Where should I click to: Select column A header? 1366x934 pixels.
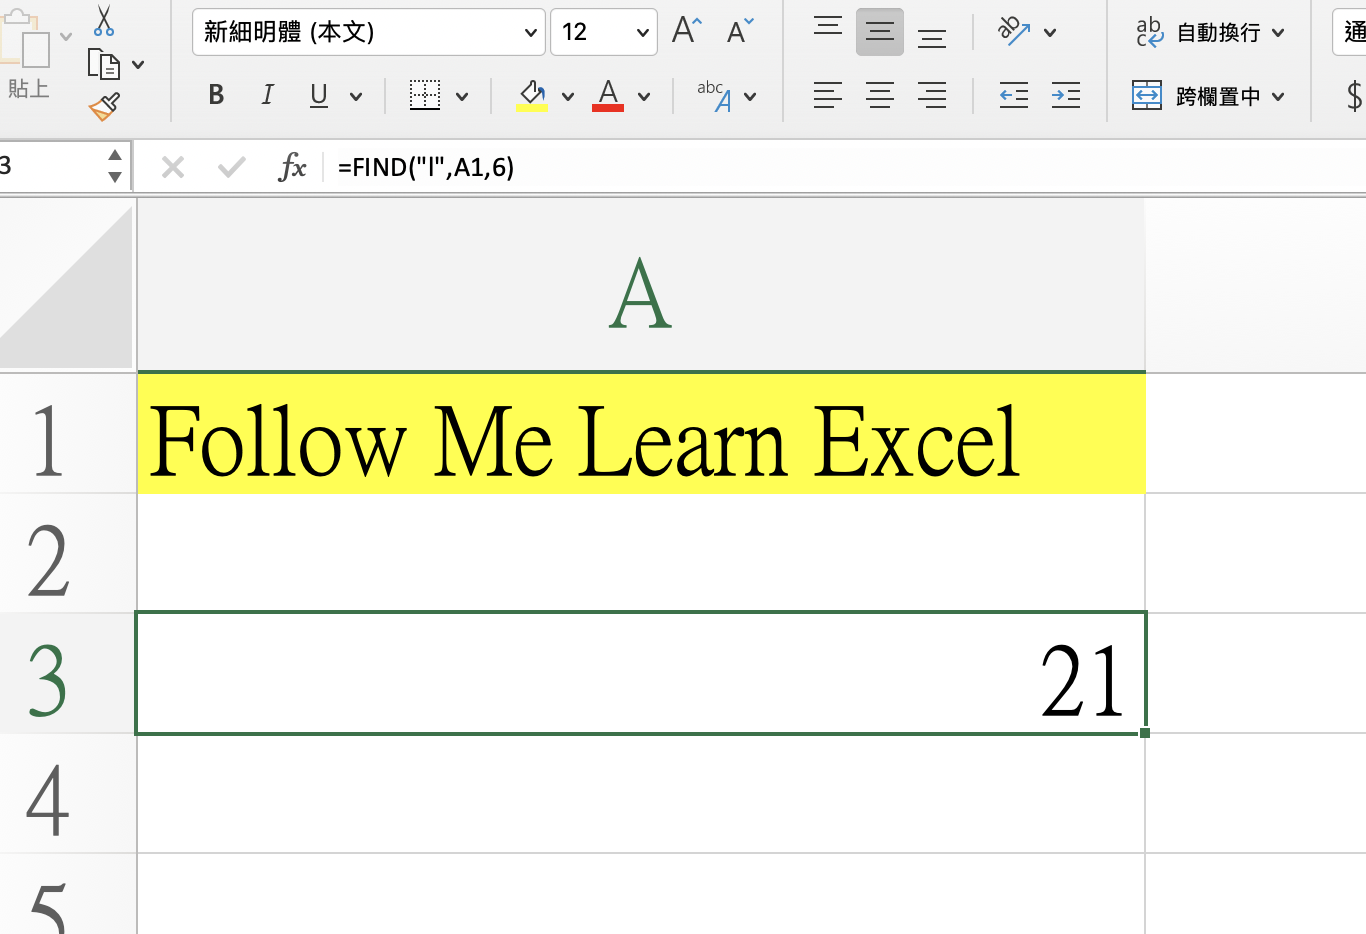[x=641, y=285]
